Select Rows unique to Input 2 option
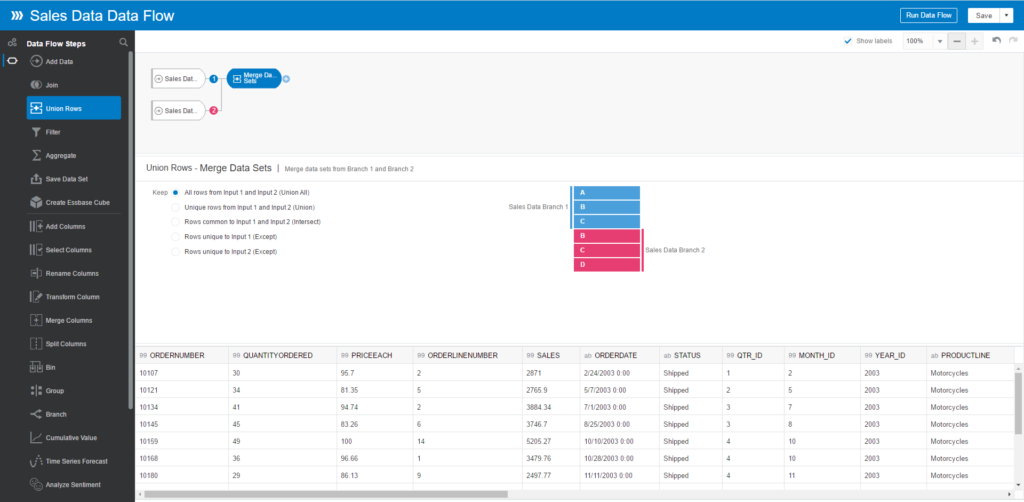This screenshot has width=1024, height=502. pyautogui.click(x=175, y=251)
